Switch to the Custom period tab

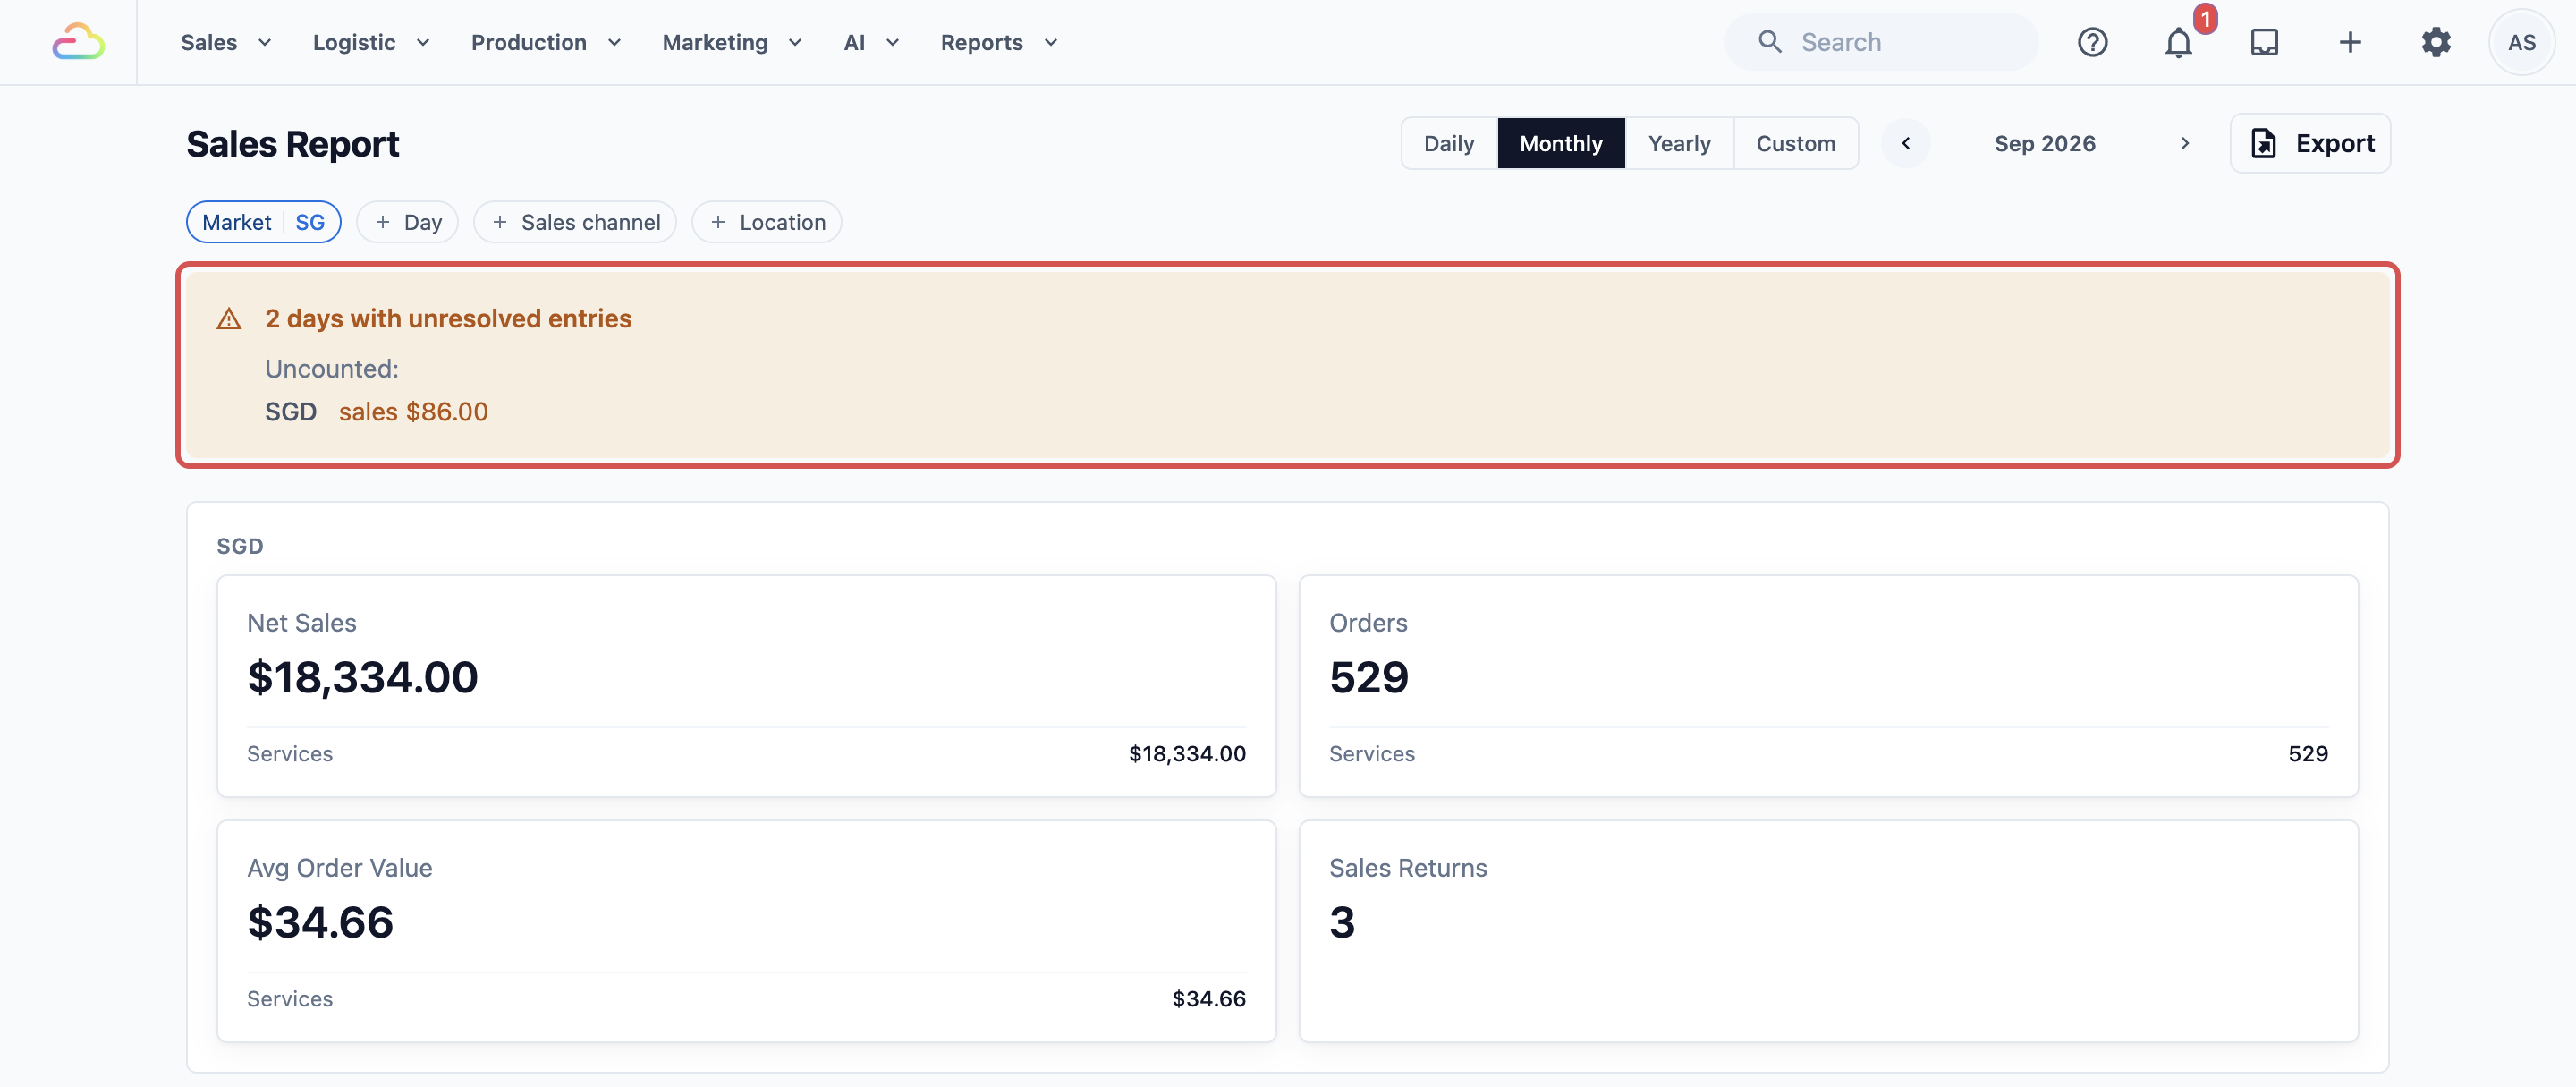[x=1795, y=143]
